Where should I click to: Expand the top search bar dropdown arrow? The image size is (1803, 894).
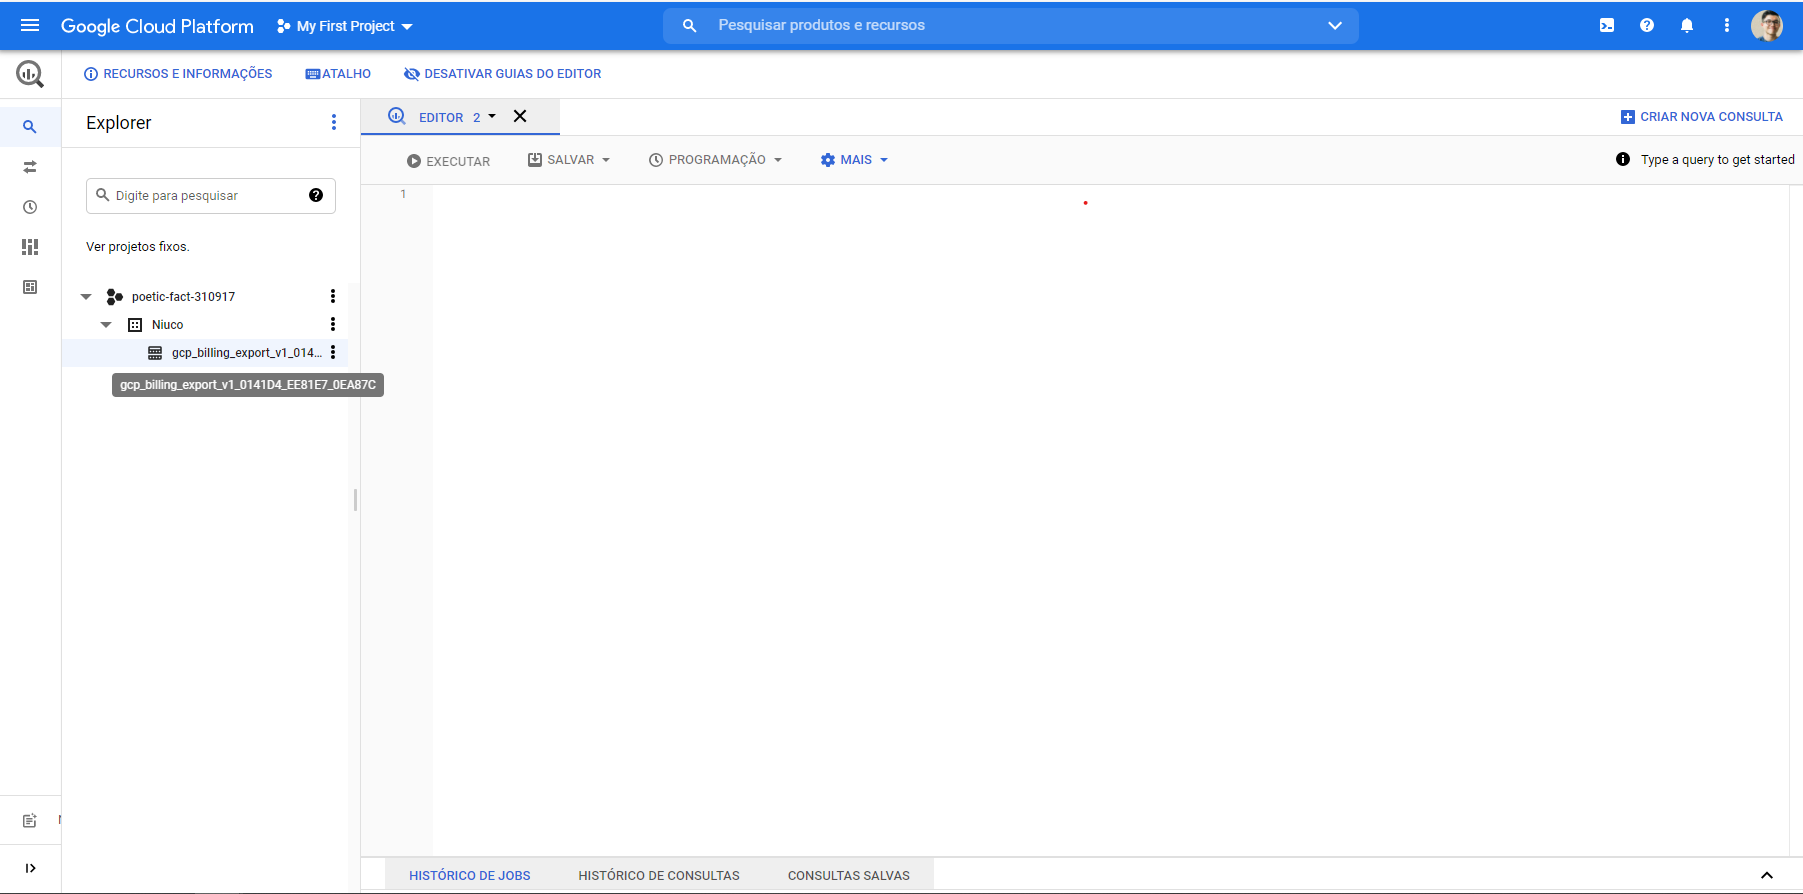[1335, 25]
